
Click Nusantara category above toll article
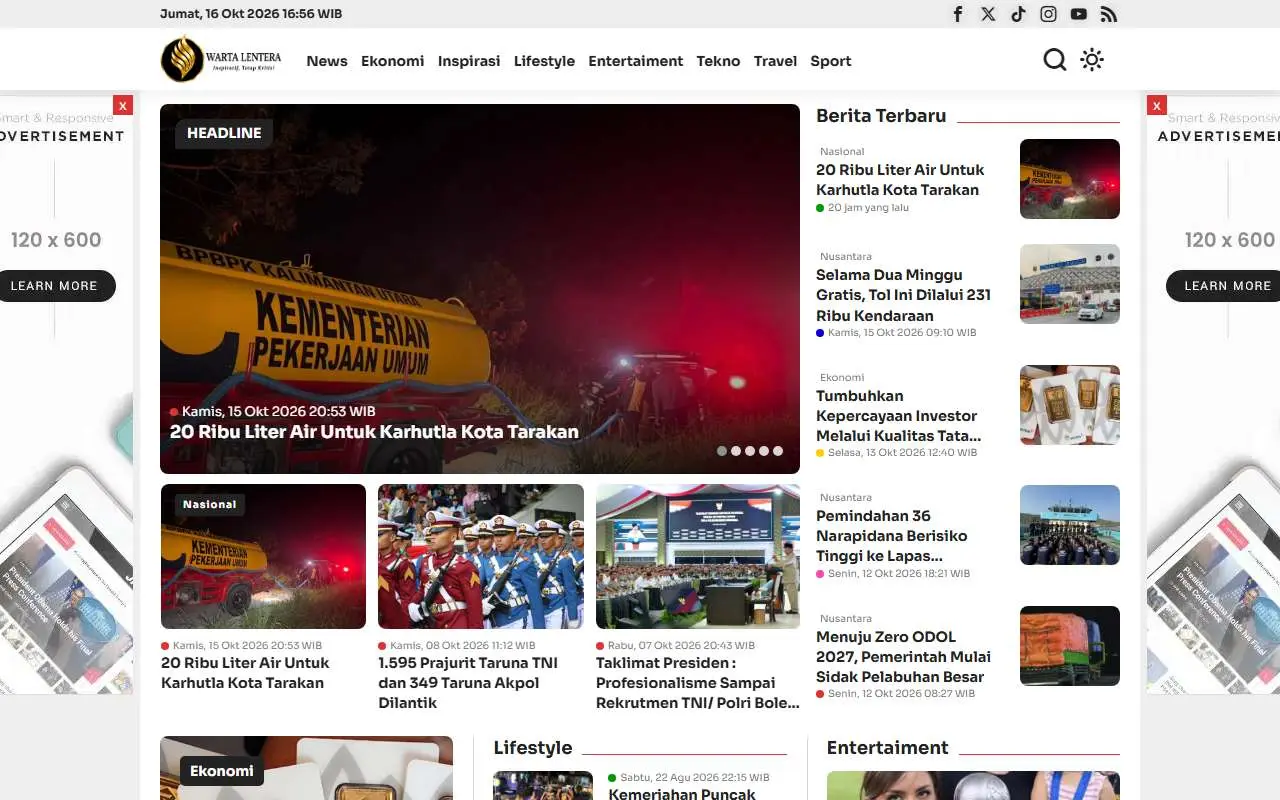(846, 257)
